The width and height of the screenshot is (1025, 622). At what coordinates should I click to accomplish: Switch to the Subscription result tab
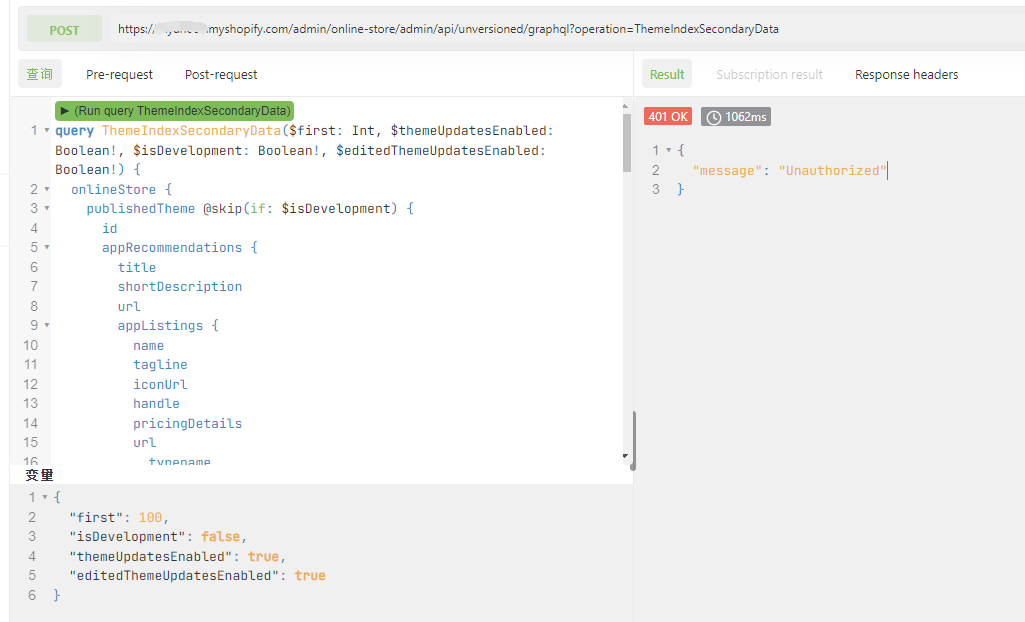769,74
